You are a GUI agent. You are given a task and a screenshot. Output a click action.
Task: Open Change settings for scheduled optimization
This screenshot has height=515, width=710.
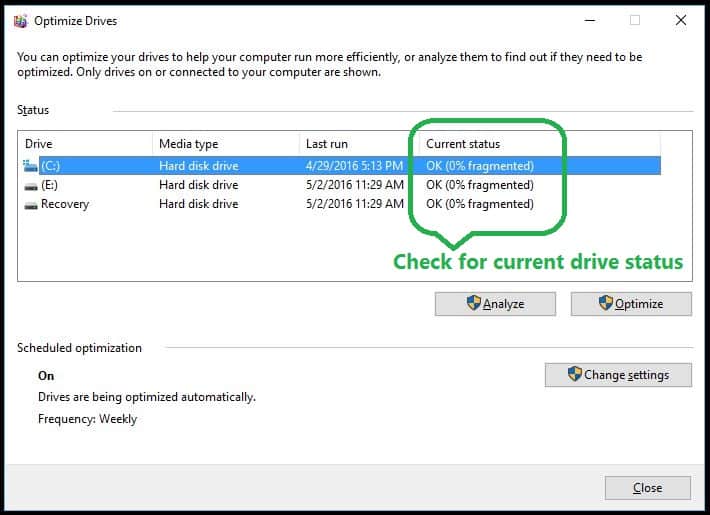(618, 375)
